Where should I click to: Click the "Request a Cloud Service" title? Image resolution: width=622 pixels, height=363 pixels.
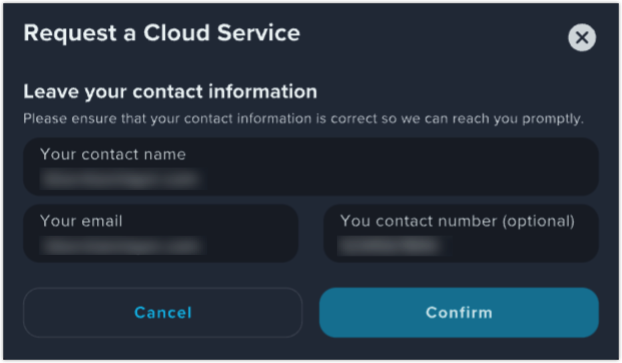[162, 33]
